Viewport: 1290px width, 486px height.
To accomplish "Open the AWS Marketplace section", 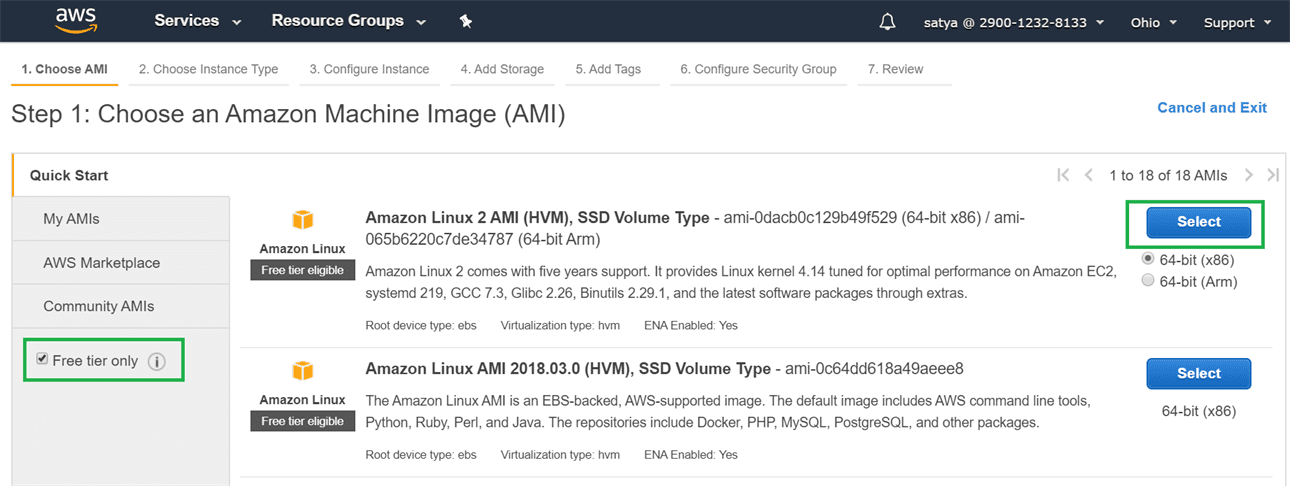I will click(101, 263).
